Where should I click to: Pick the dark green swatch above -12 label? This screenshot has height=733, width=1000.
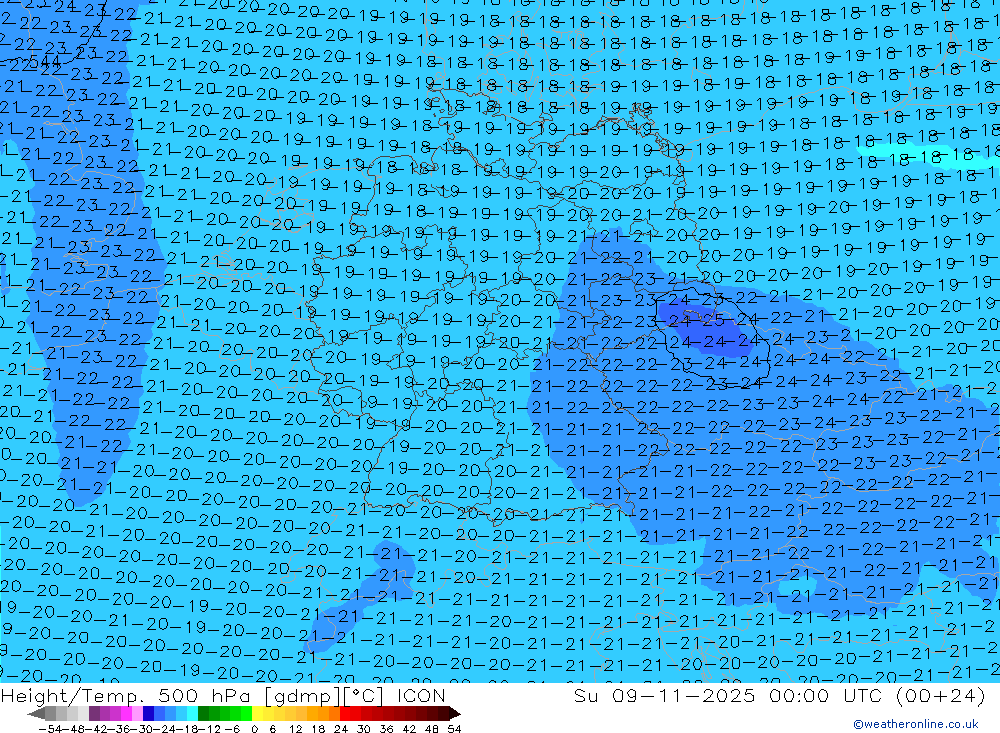[x=203, y=713]
